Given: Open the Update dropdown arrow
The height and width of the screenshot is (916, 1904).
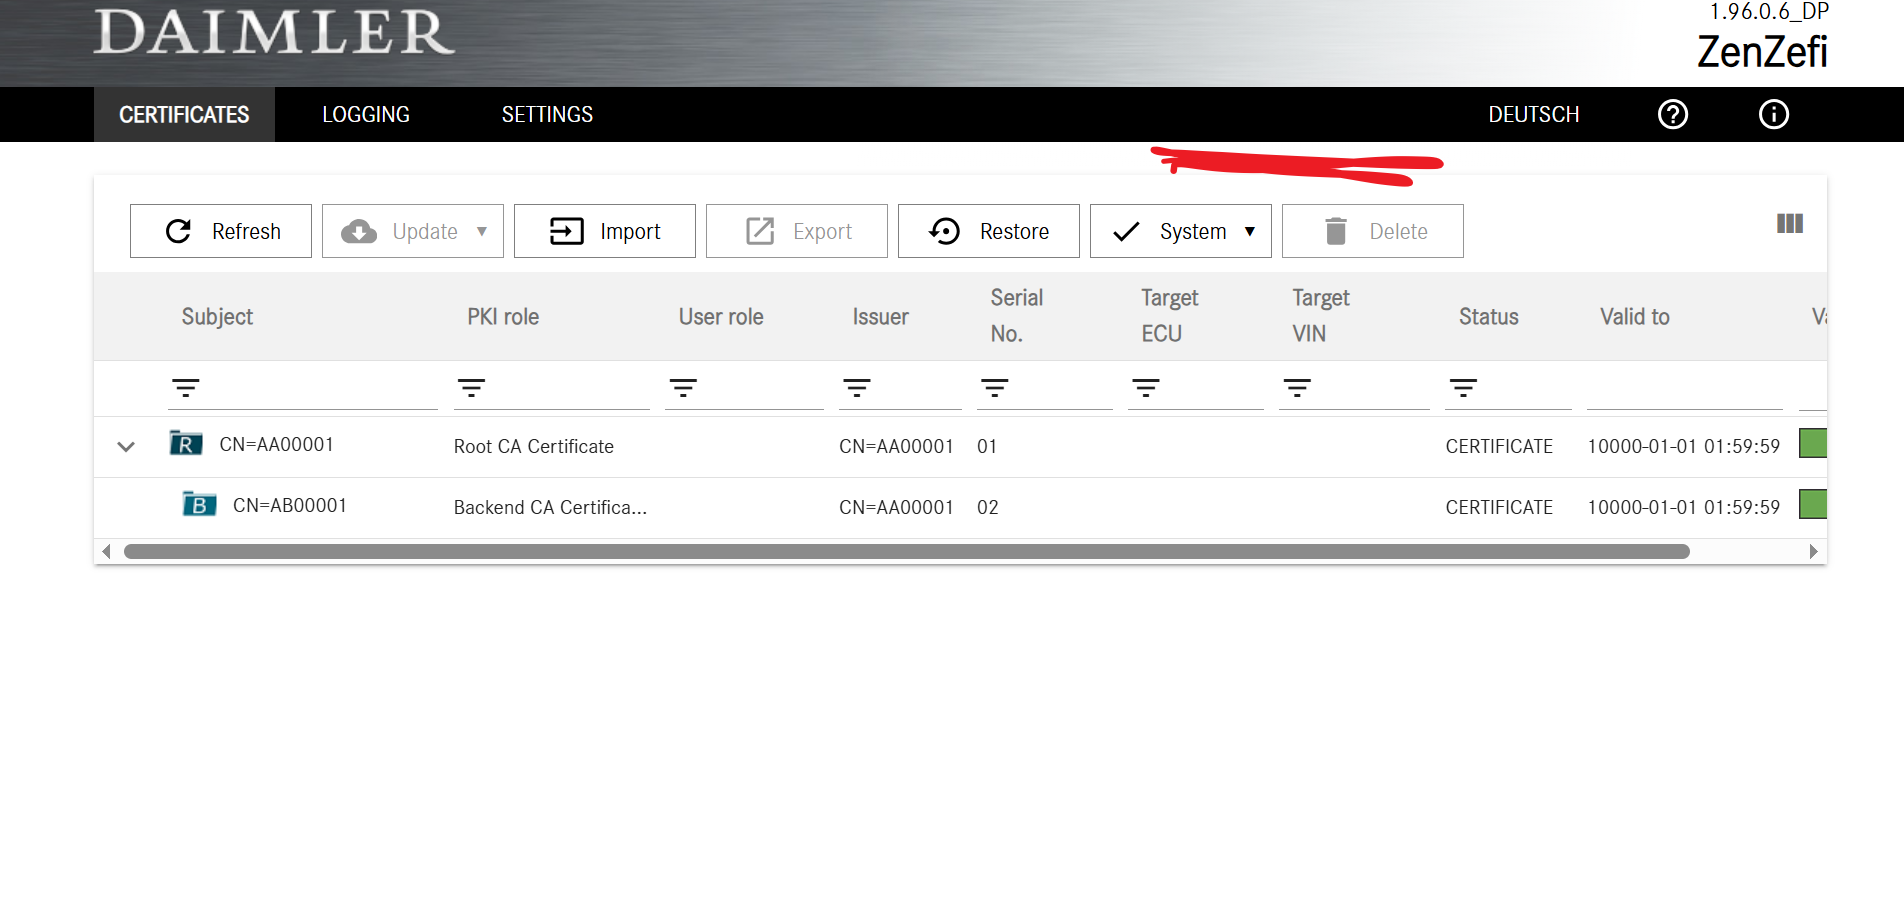Looking at the screenshot, I should [482, 231].
